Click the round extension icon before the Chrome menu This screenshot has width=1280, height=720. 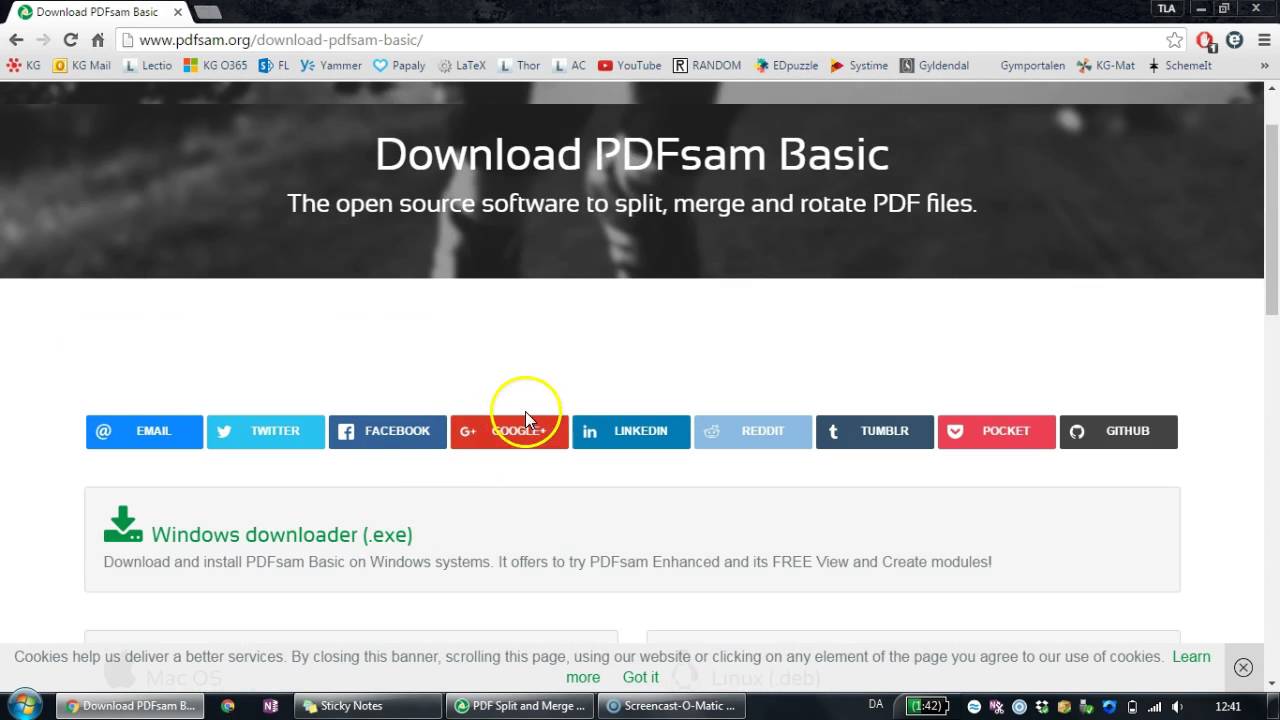[1234, 40]
